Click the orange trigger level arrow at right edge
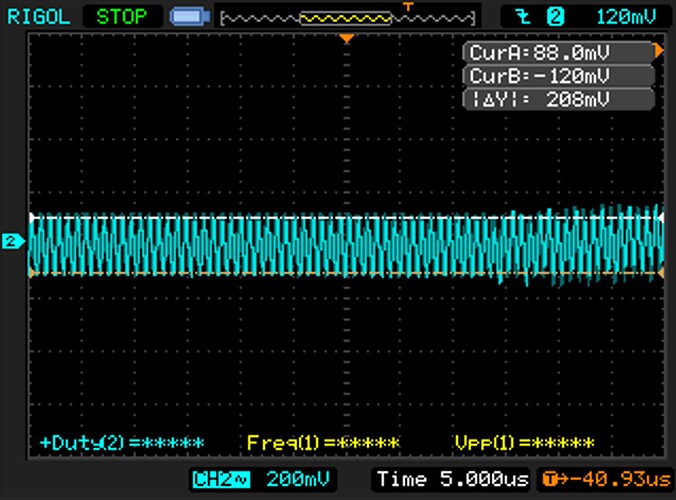Screen dimensions: 676x500 click(658, 49)
